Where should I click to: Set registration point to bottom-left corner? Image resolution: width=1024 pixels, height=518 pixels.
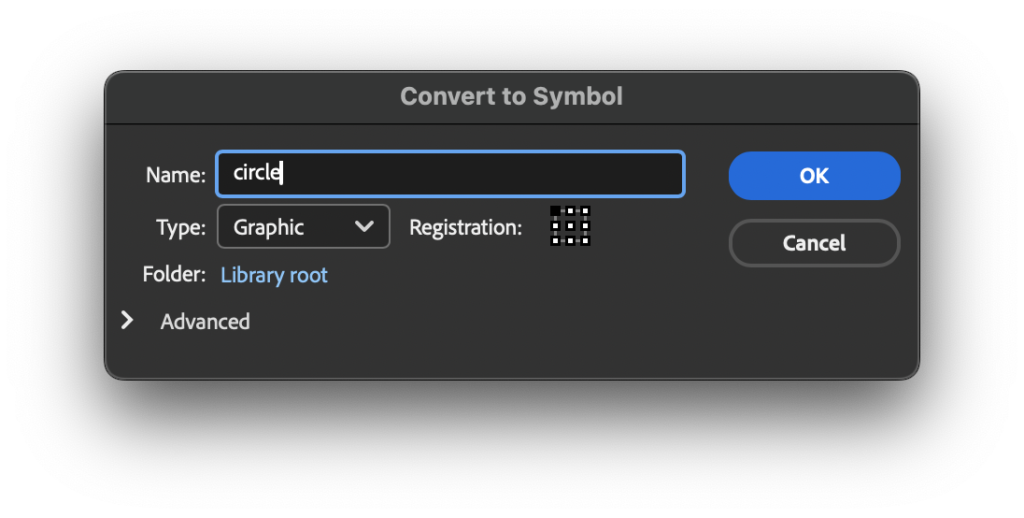pyautogui.click(x=556, y=240)
